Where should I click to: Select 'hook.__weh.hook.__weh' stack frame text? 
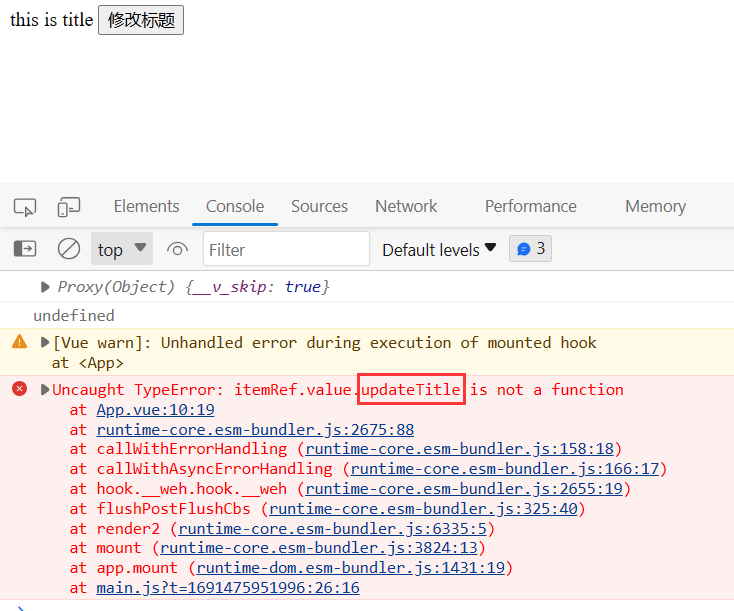tap(191, 489)
